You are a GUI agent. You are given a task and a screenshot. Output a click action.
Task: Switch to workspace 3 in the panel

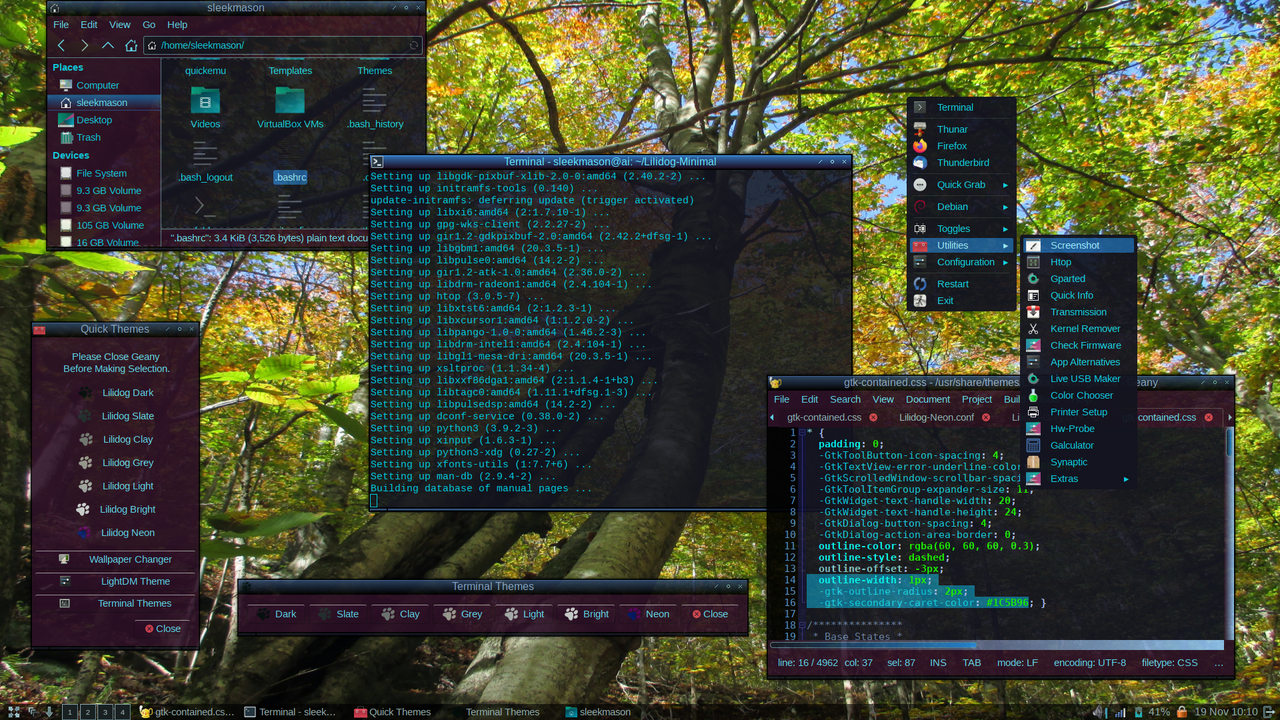[x=104, y=712]
